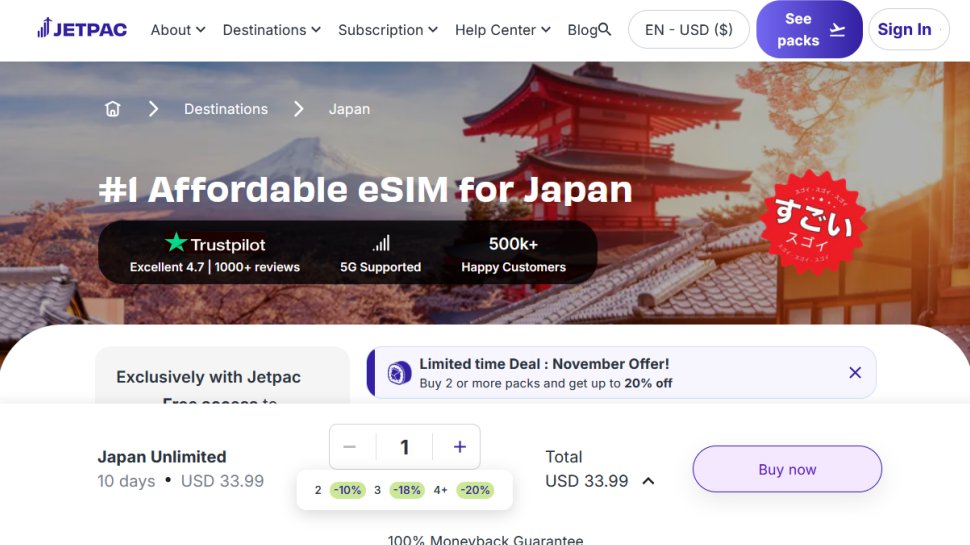Screen dimensions: 970x545
Task: Click the See packs button
Action: pos(809,29)
